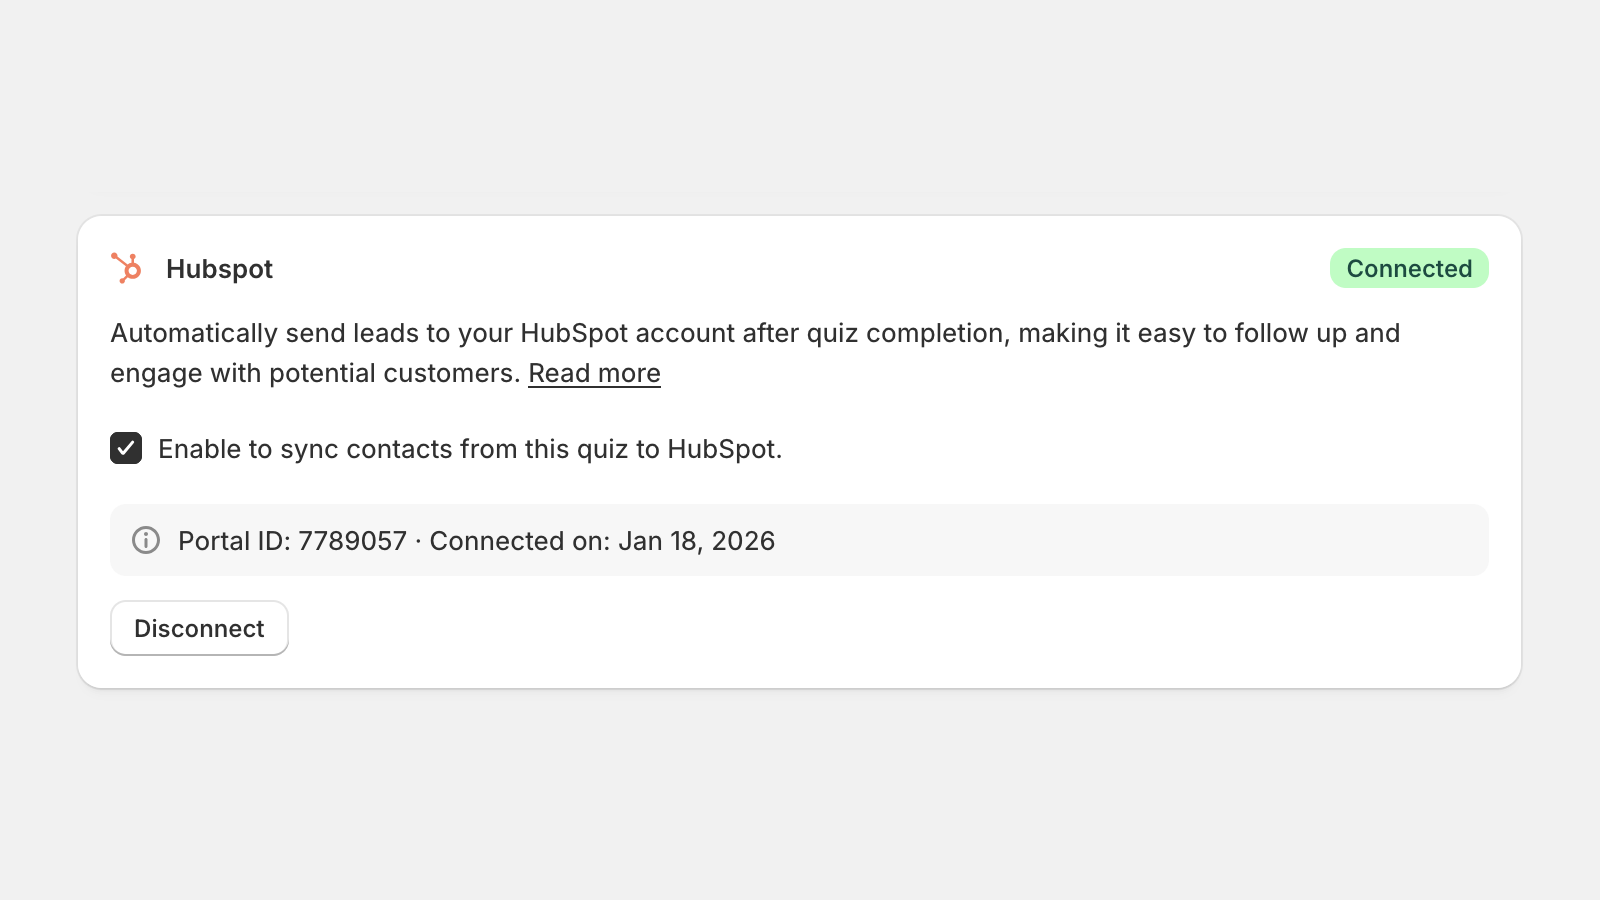
Task: Click the 'Hubspot' title text
Action: click(x=219, y=268)
